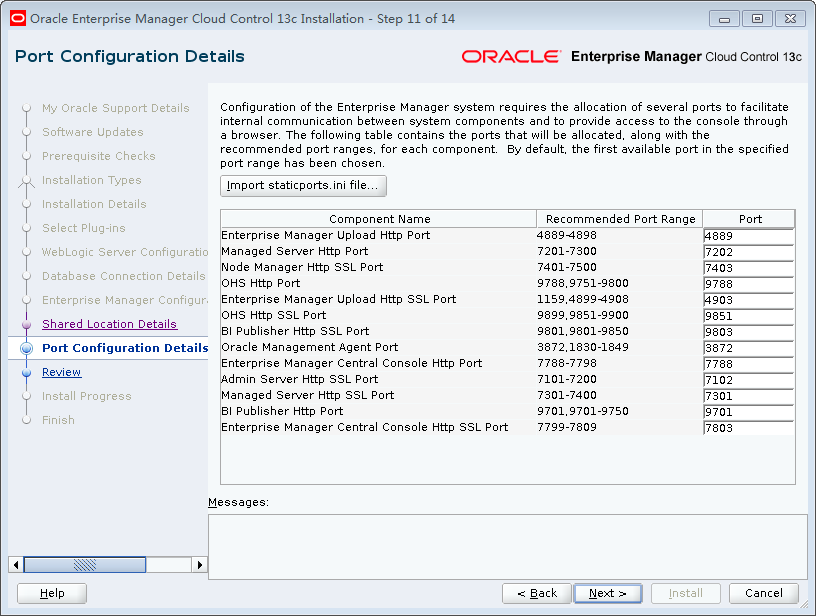Click the Cancel button

(764, 593)
